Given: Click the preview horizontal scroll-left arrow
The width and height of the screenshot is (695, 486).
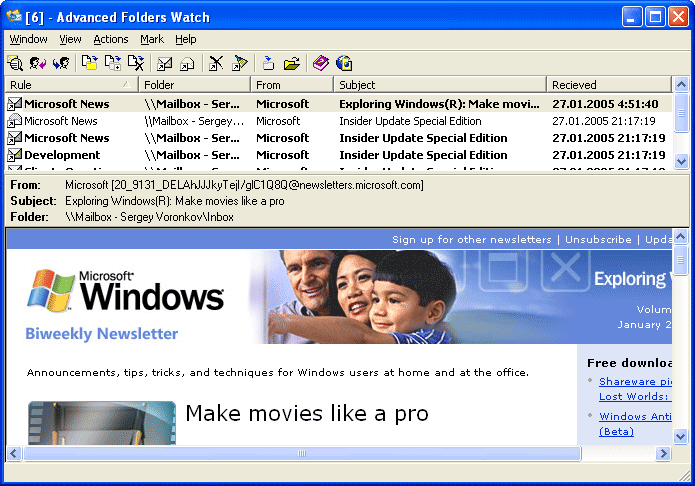Looking at the screenshot, I should coord(14,454).
